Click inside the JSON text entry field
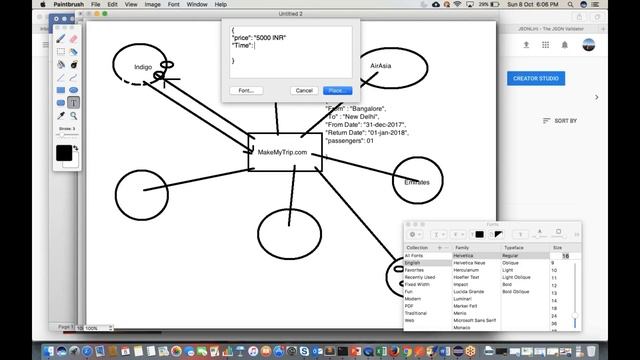Image resolution: width=640 pixels, height=360 pixels. point(291,52)
